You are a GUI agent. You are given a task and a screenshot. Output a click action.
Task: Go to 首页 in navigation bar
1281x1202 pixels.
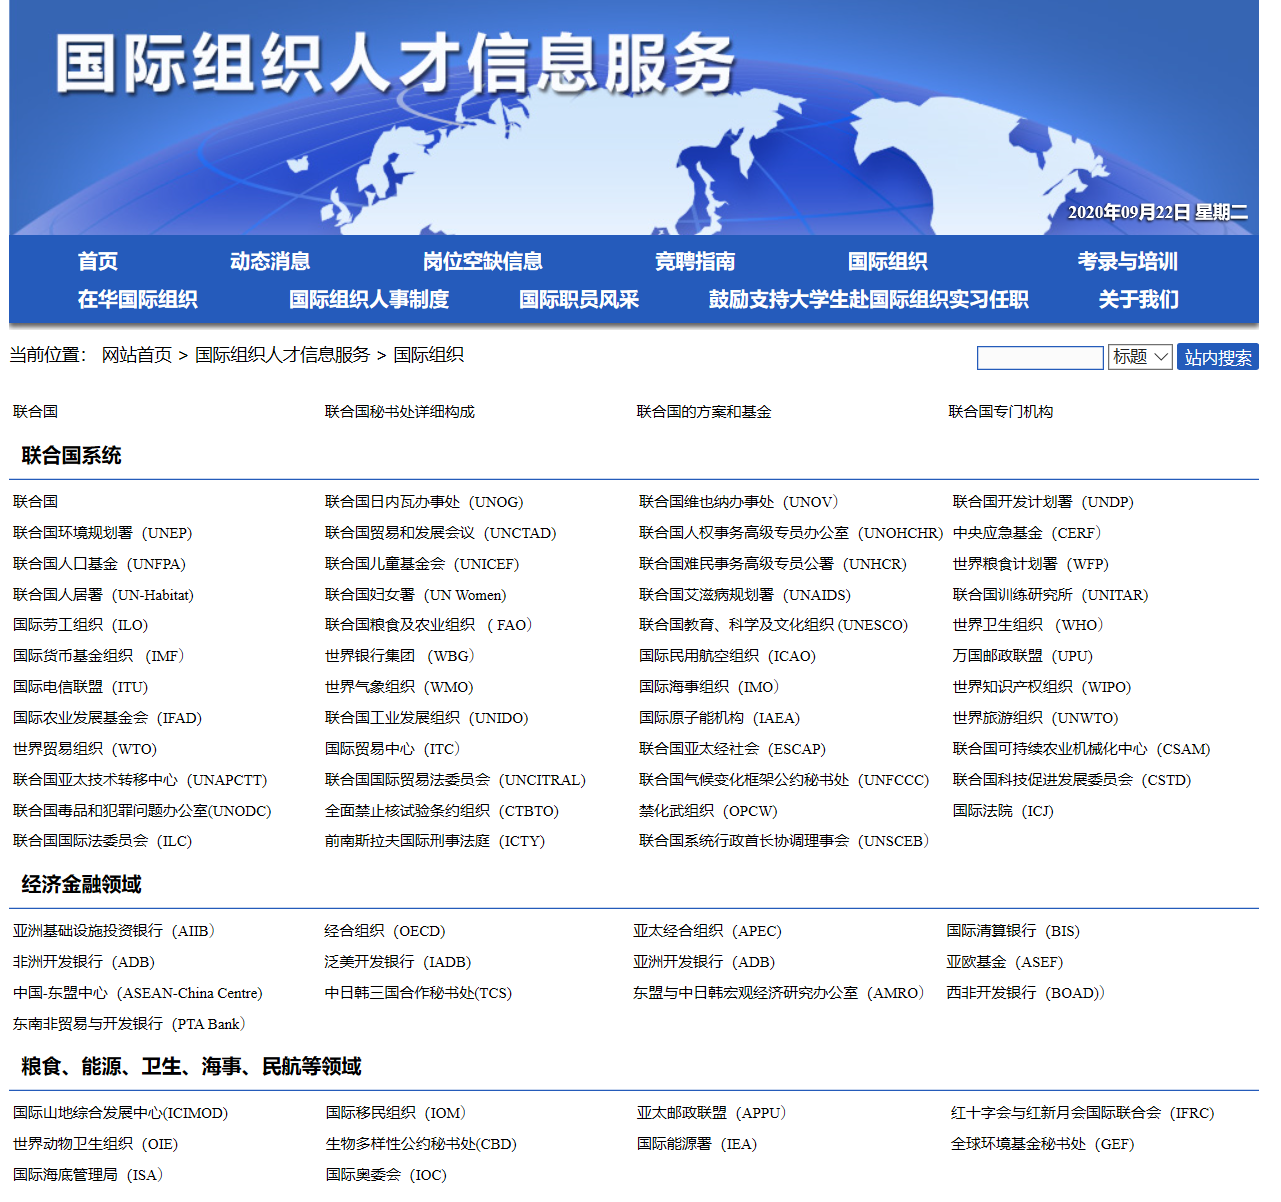[x=98, y=262]
